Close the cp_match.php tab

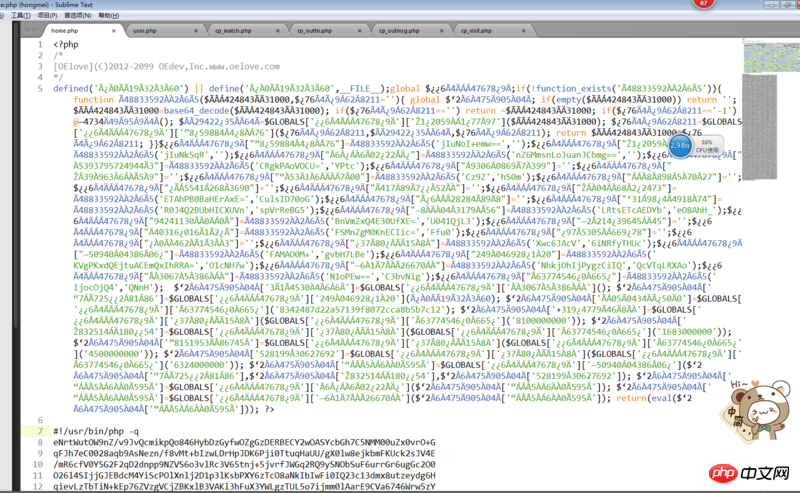[278, 31]
